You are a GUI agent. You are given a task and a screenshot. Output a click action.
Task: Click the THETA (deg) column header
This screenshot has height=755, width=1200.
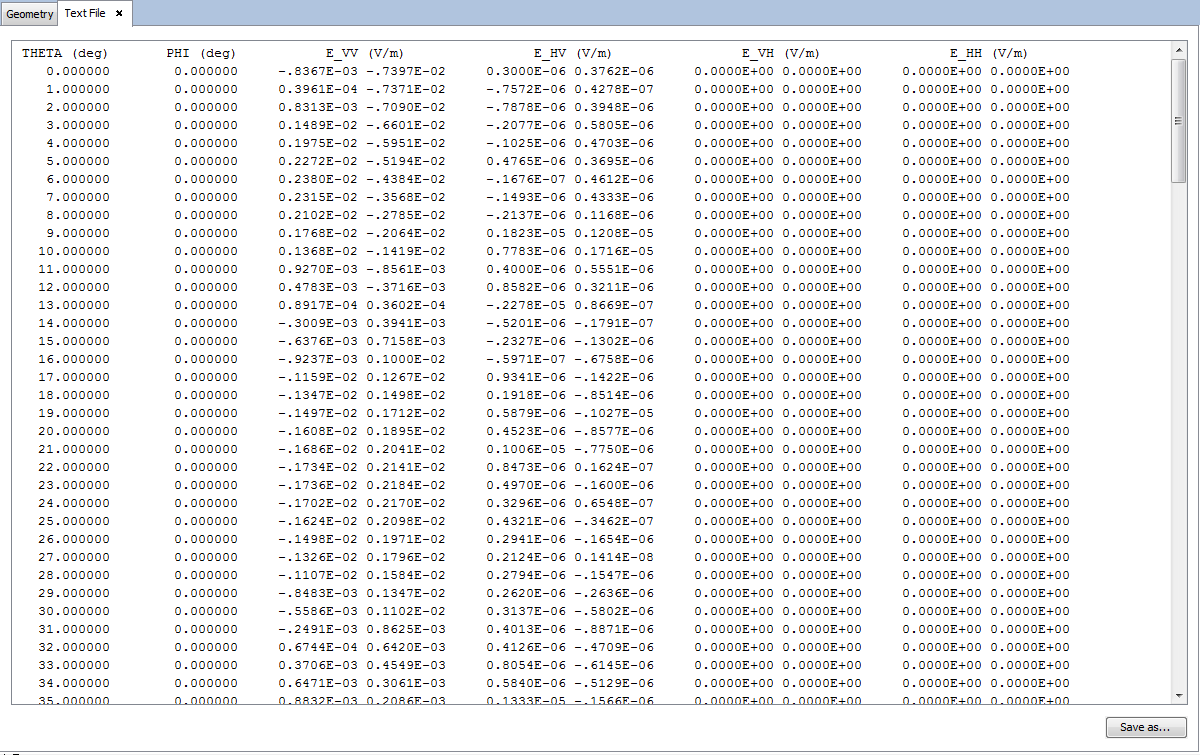[x=65, y=53]
